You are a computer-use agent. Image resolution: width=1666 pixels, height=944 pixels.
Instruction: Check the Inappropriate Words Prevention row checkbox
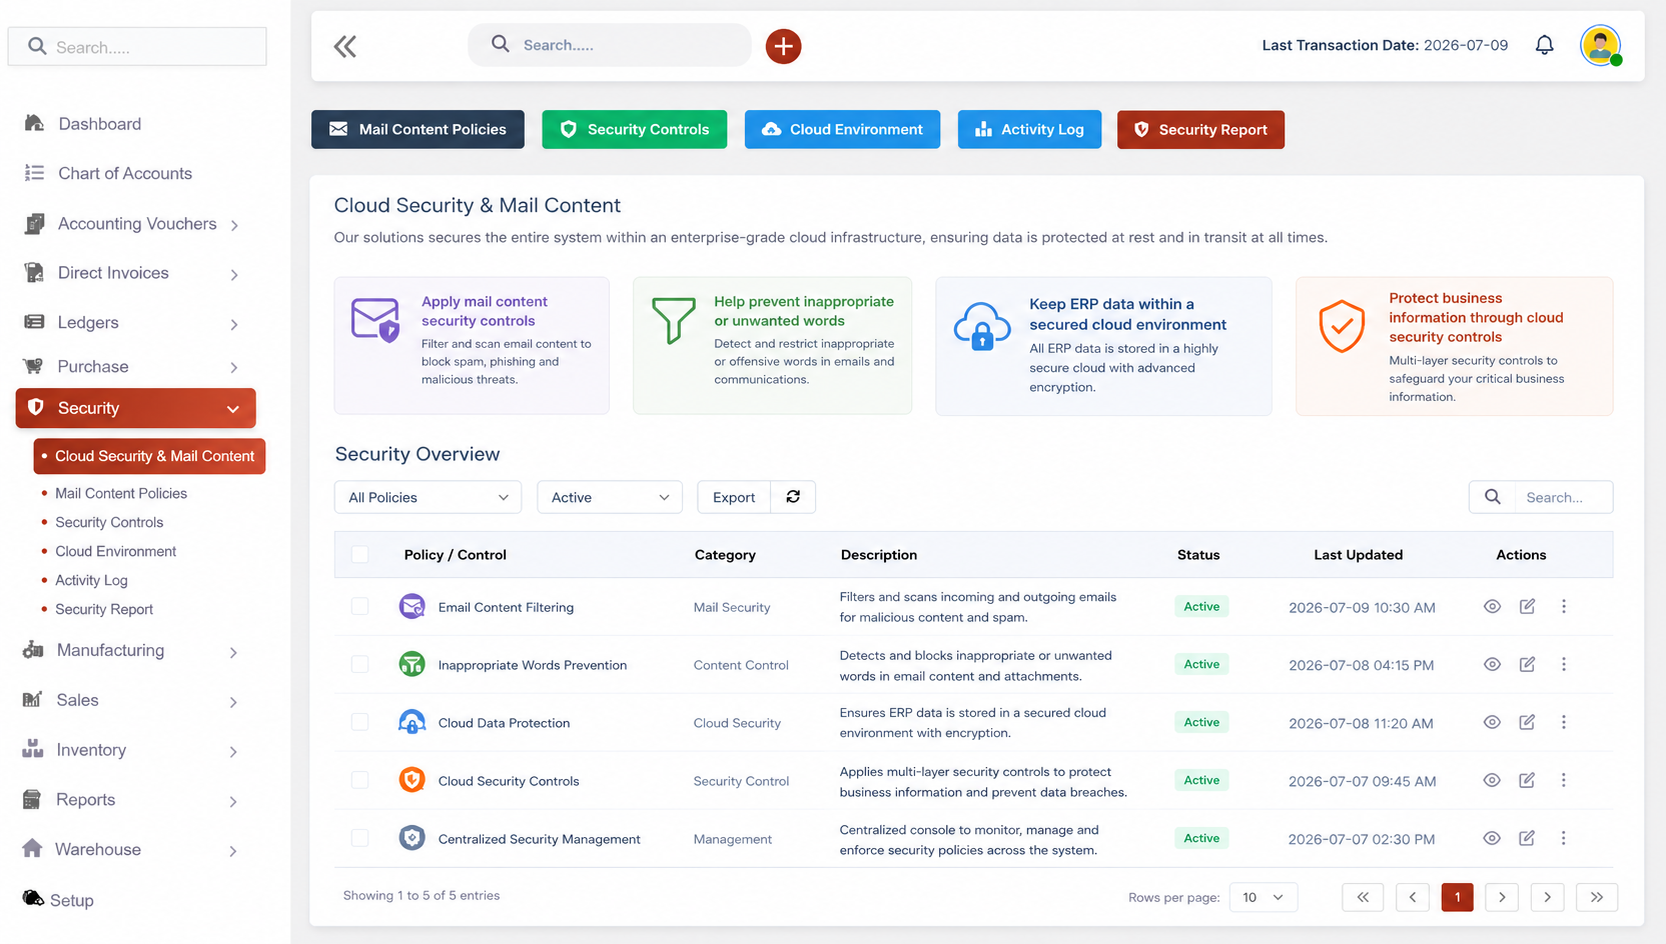tap(360, 664)
